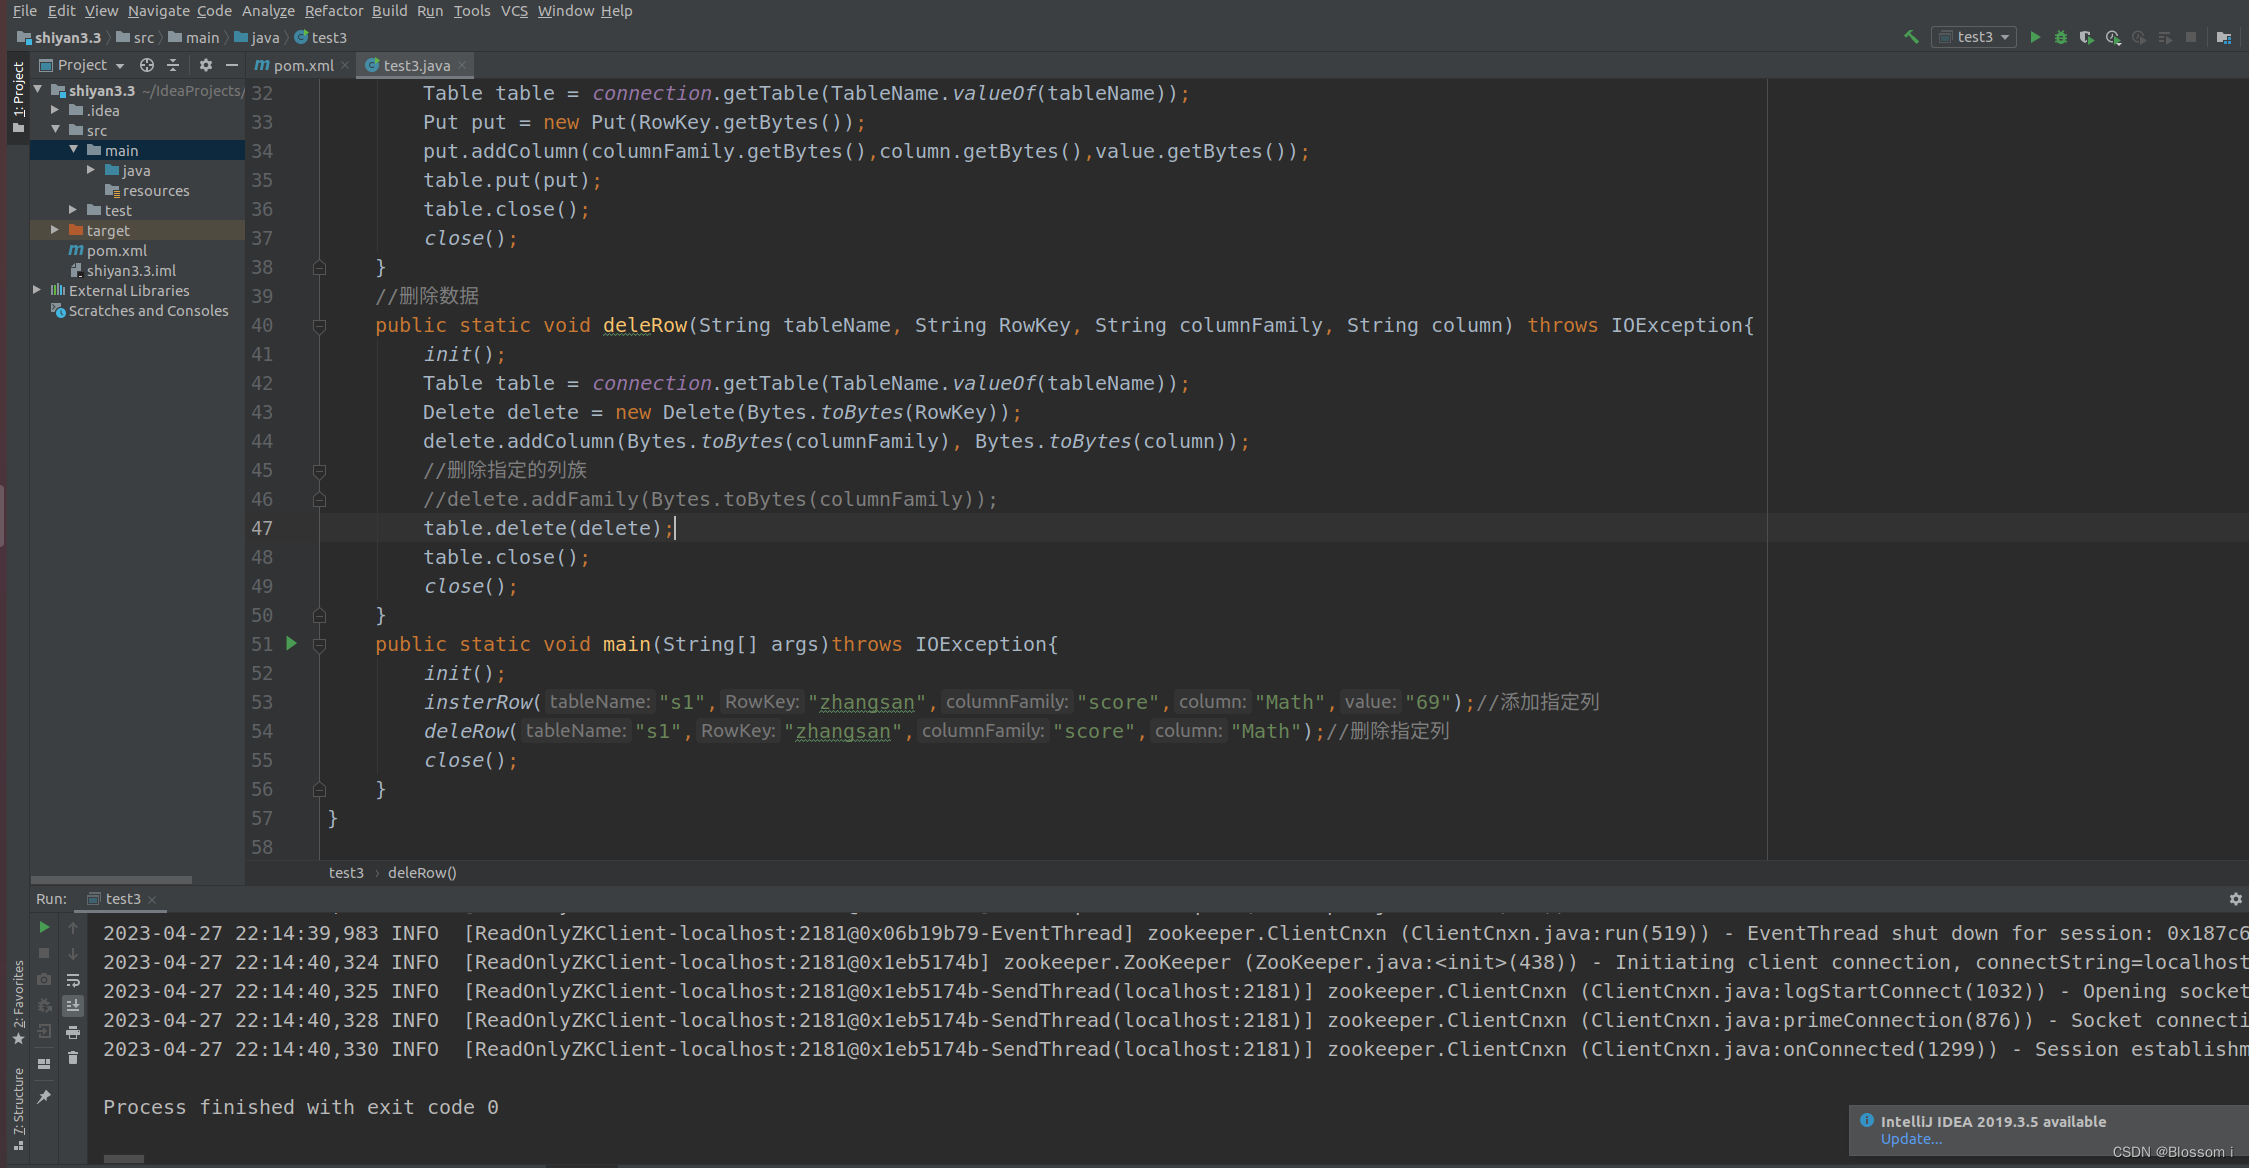Image resolution: width=2249 pixels, height=1168 pixels.
Task: Click the Update... link in notification
Action: pyautogui.click(x=1911, y=1139)
